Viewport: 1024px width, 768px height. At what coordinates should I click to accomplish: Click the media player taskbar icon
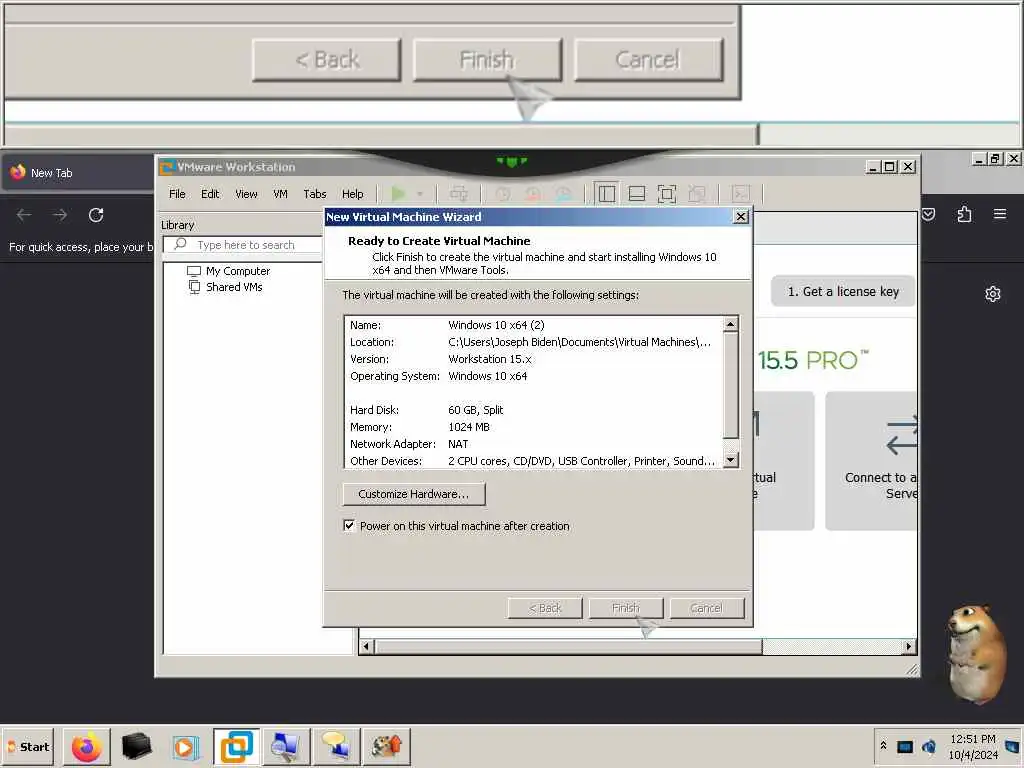click(x=185, y=746)
